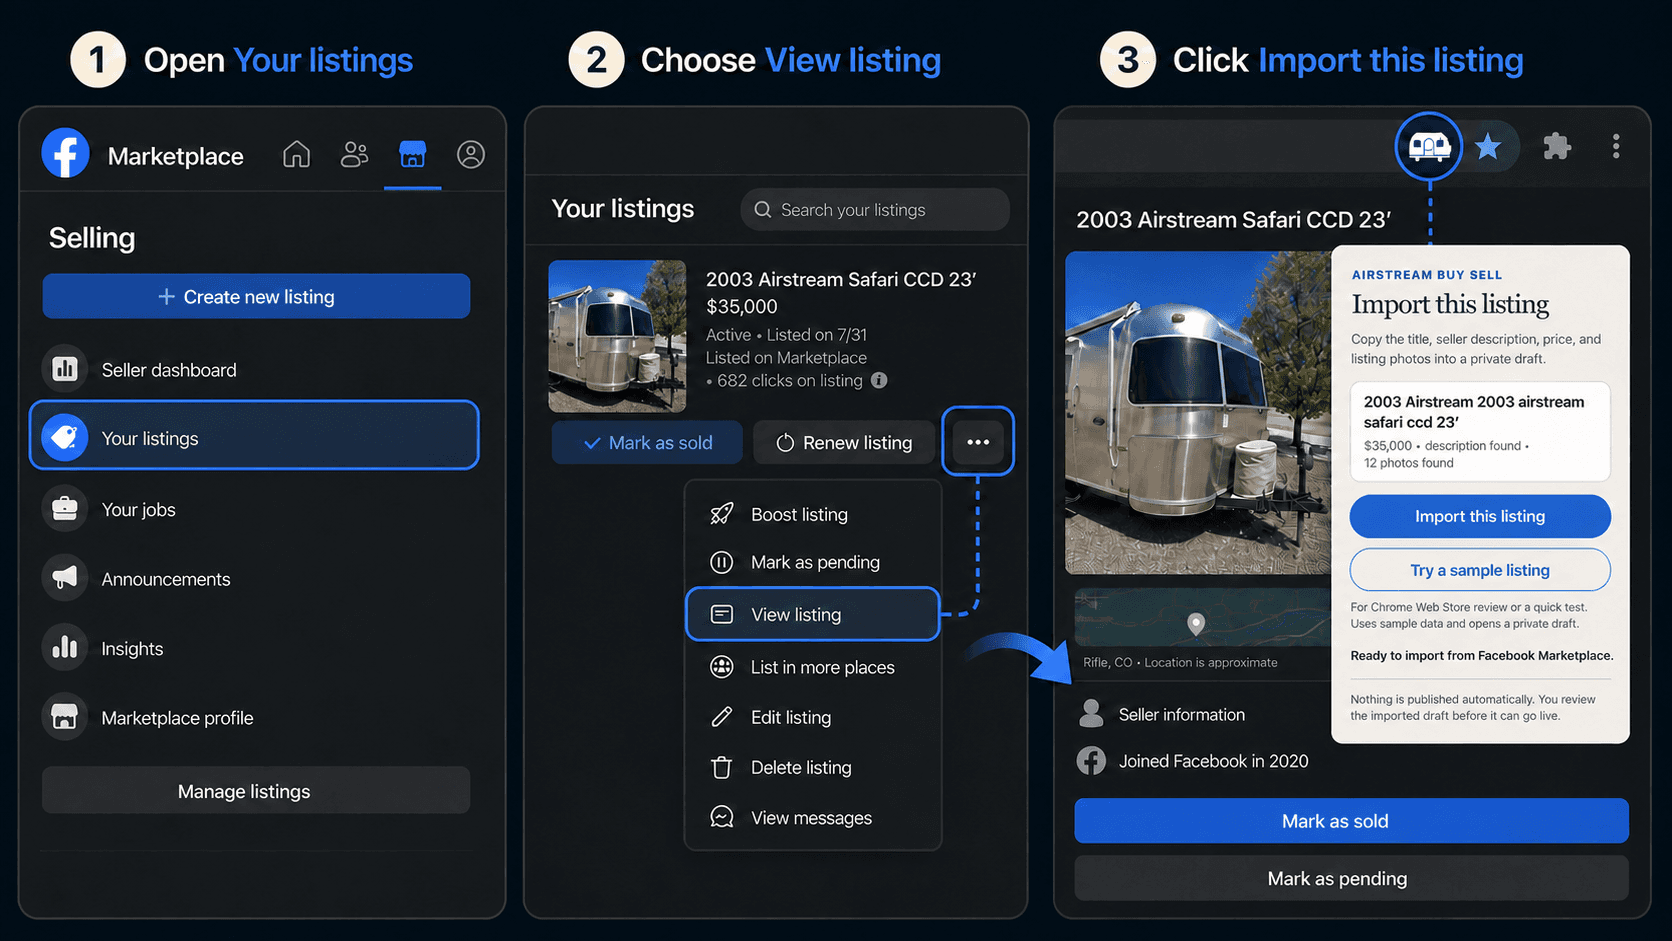Image resolution: width=1672 pixels, height=941 pixels.
Task: Open the extensions puzzle piece icon
Action: (x=1556, y=146)
